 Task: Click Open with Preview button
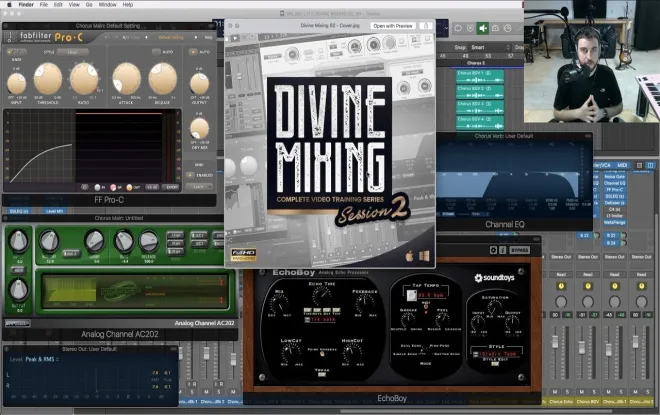click(x=393, y=26)
